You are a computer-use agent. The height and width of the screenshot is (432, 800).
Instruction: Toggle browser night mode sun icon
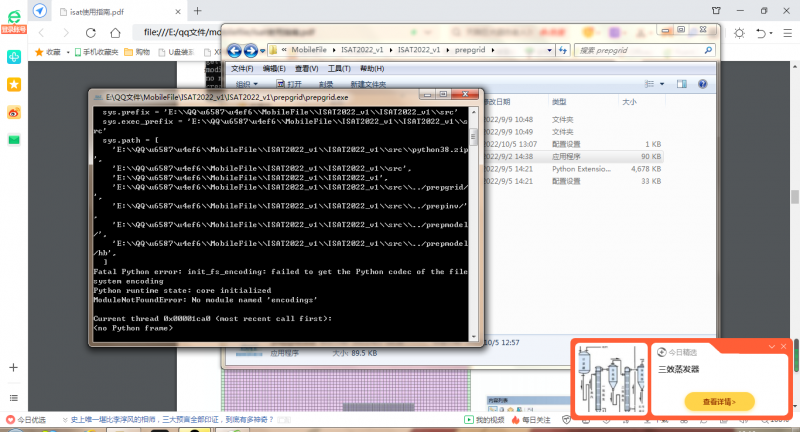click(740, 33)
